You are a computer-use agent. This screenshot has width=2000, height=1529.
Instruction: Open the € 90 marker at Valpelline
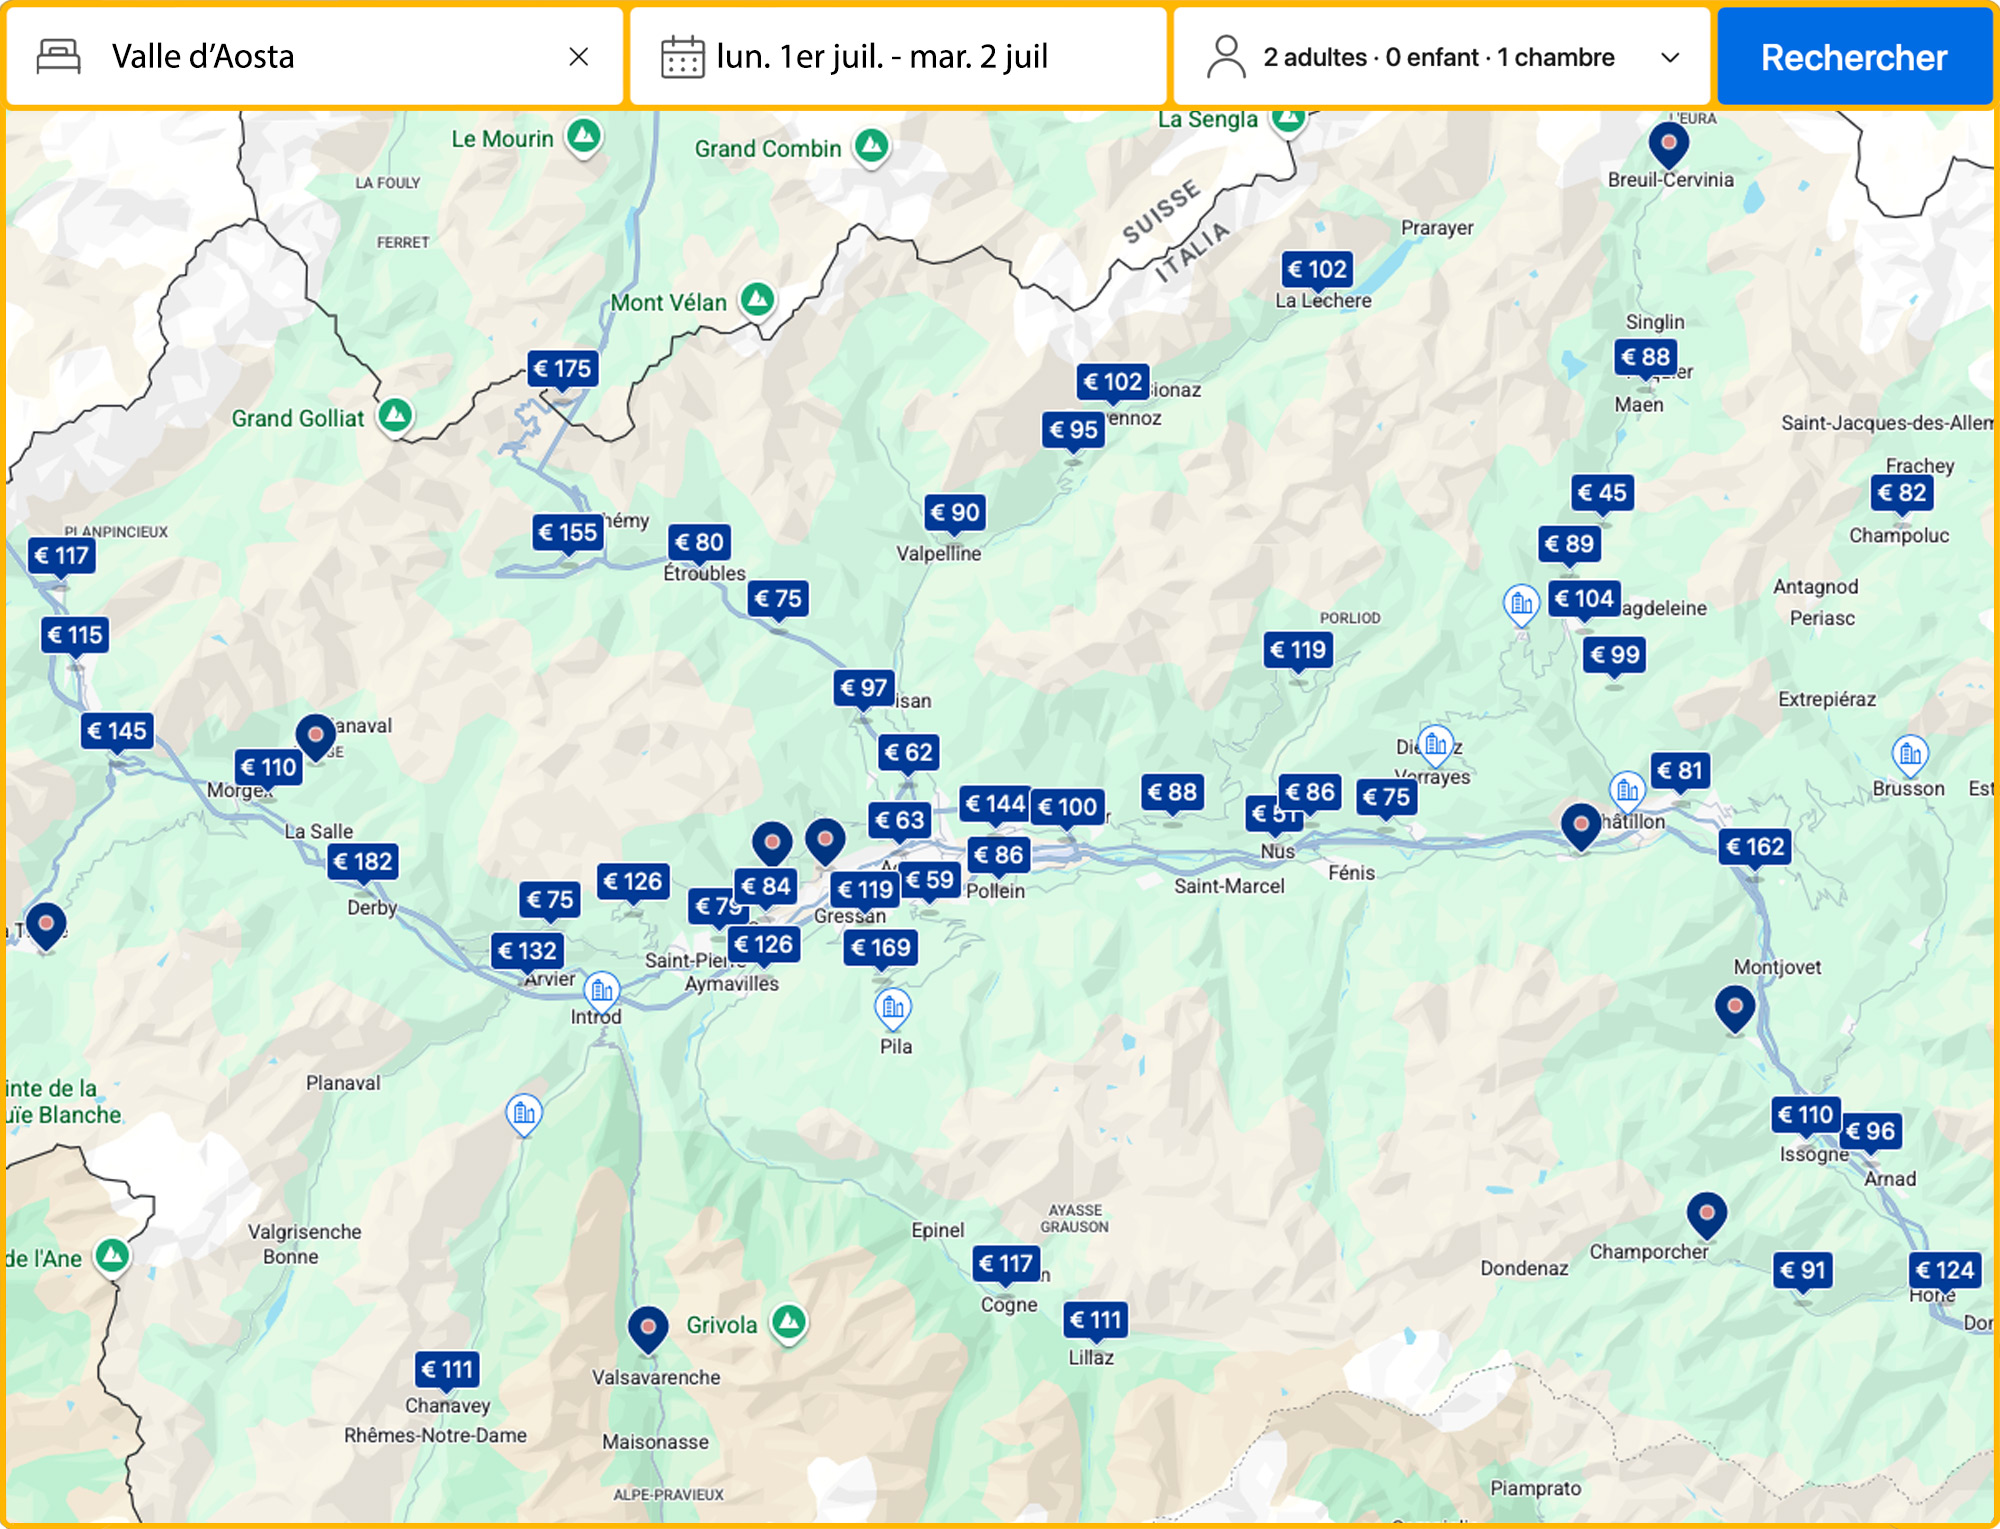click(x=955, y=513)
